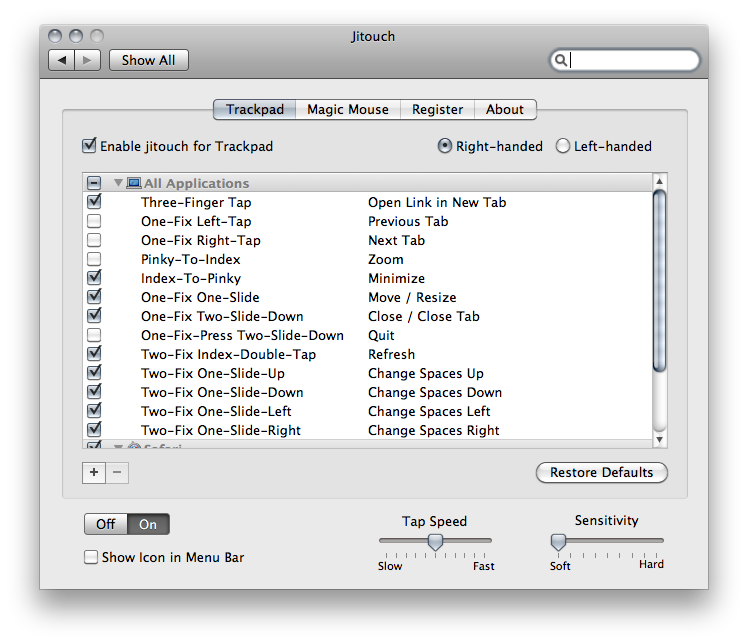Select the Right-handed radio button
The image size is (748, 644).
[445, 145]
